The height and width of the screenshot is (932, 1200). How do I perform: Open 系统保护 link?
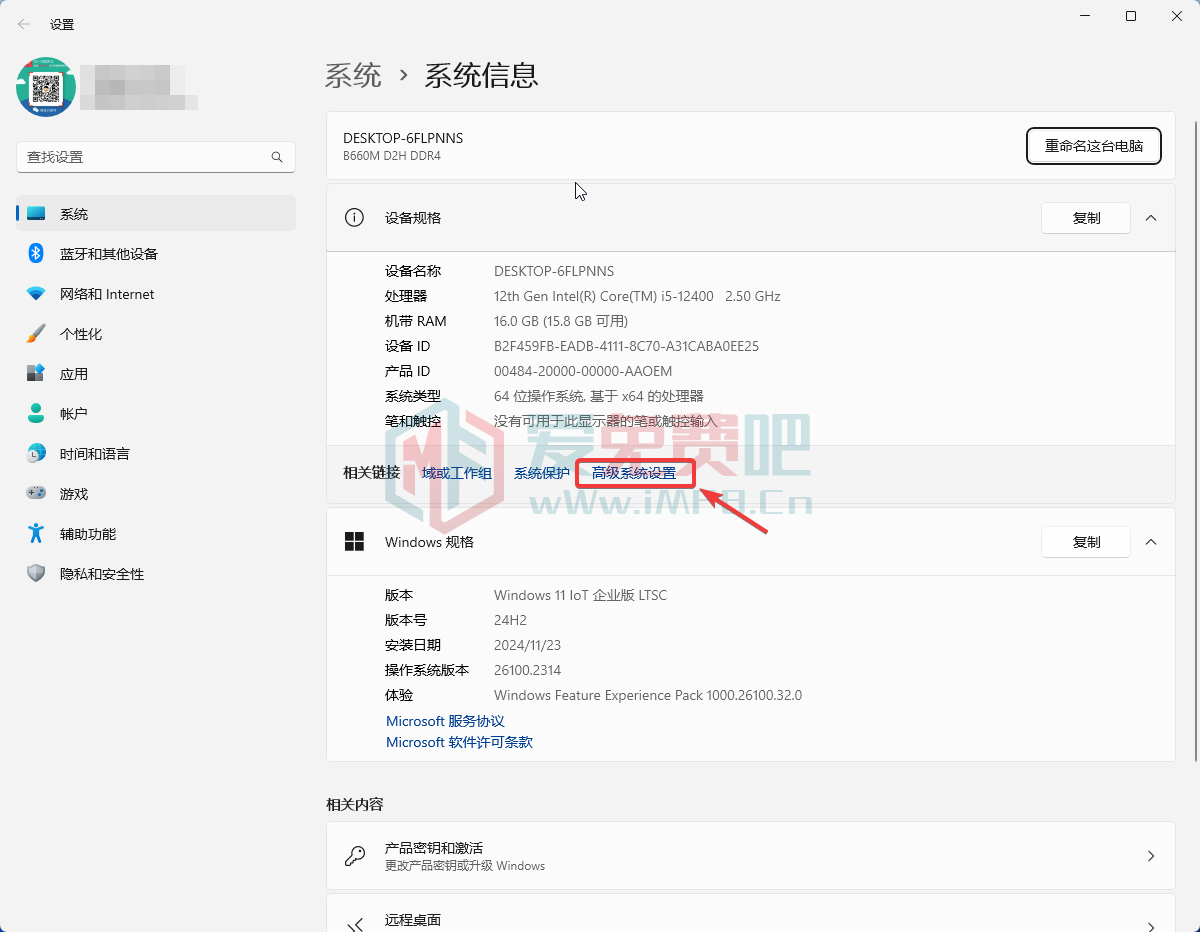[542, 473]
